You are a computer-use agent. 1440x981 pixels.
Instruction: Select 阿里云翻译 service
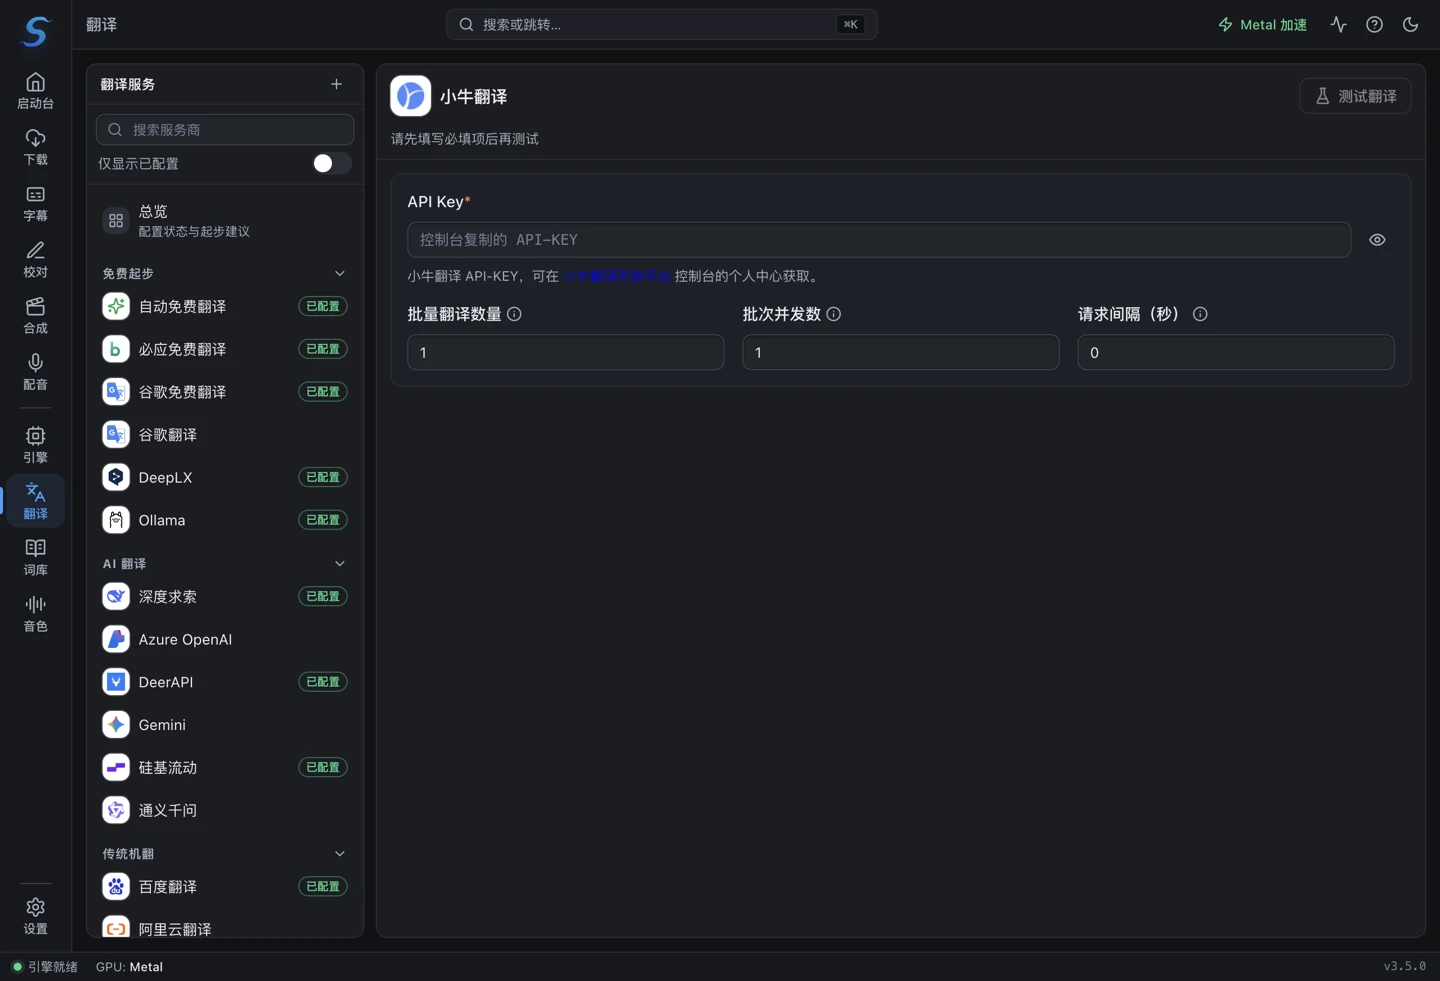[225, 927]
